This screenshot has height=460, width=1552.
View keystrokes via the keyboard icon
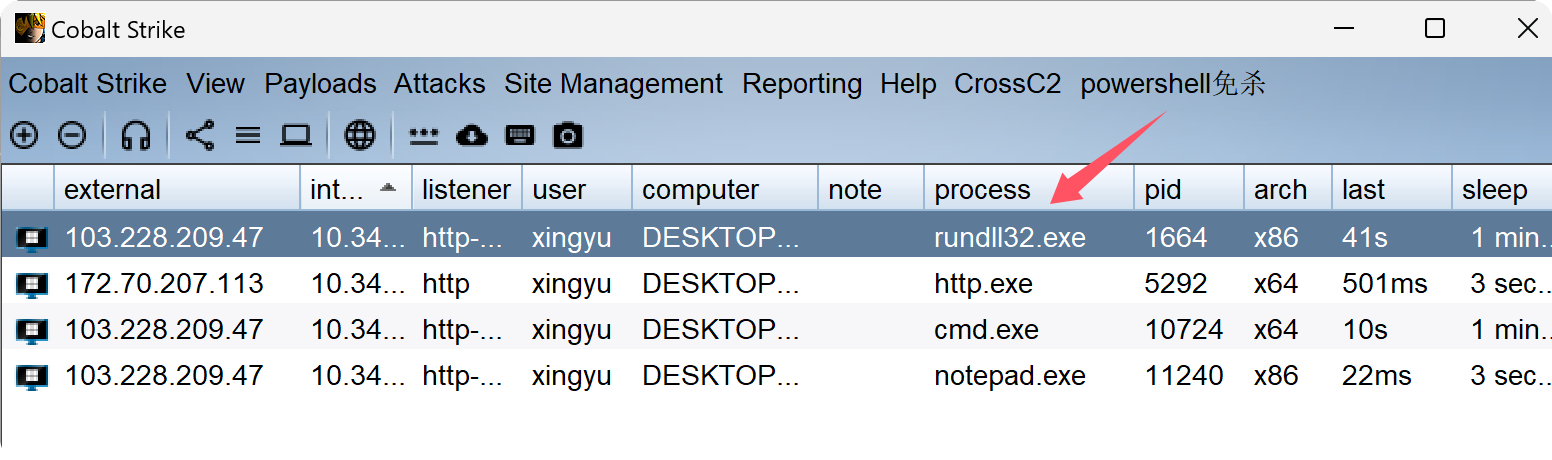[520, 135]
